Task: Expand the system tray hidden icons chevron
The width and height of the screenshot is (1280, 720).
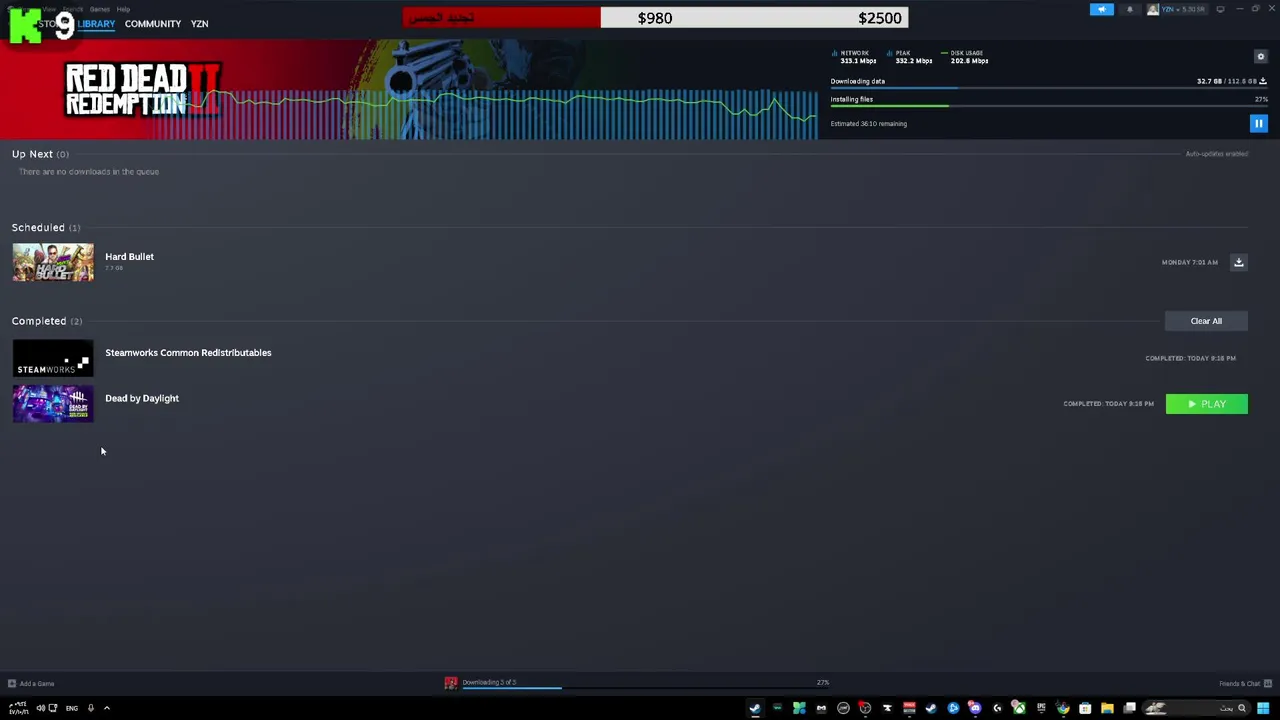Action: coord(106,708)
